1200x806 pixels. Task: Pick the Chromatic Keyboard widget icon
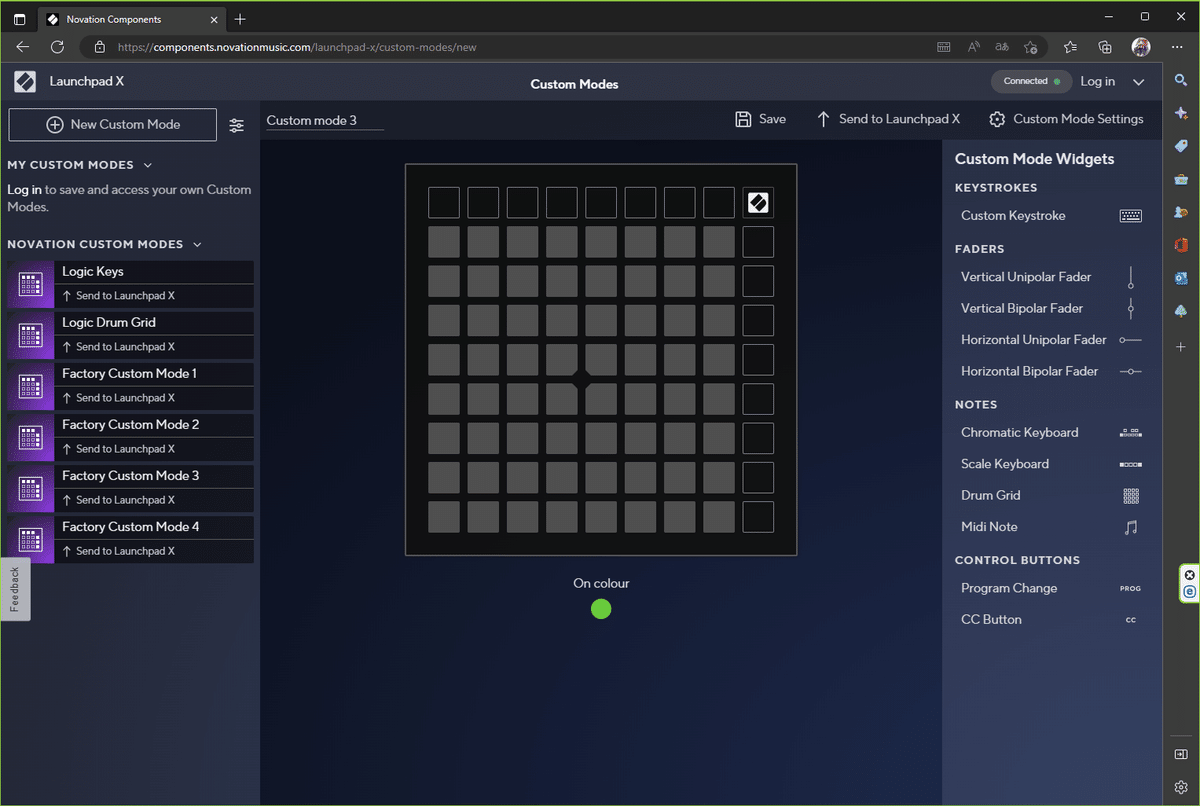(x=1131, y=433)
